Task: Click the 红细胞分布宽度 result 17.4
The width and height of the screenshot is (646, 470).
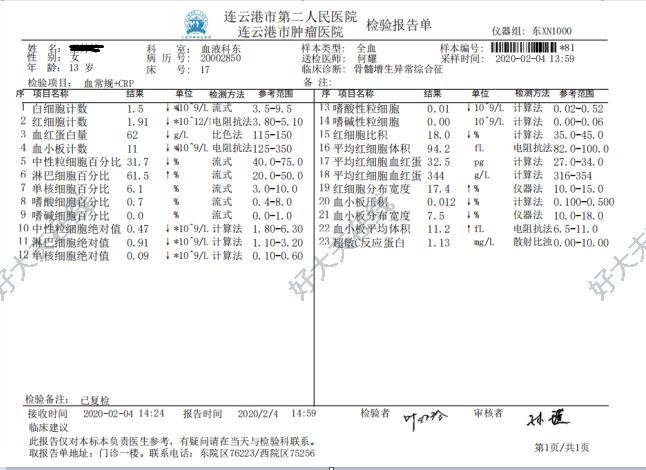Action: (x=438, y=189)
